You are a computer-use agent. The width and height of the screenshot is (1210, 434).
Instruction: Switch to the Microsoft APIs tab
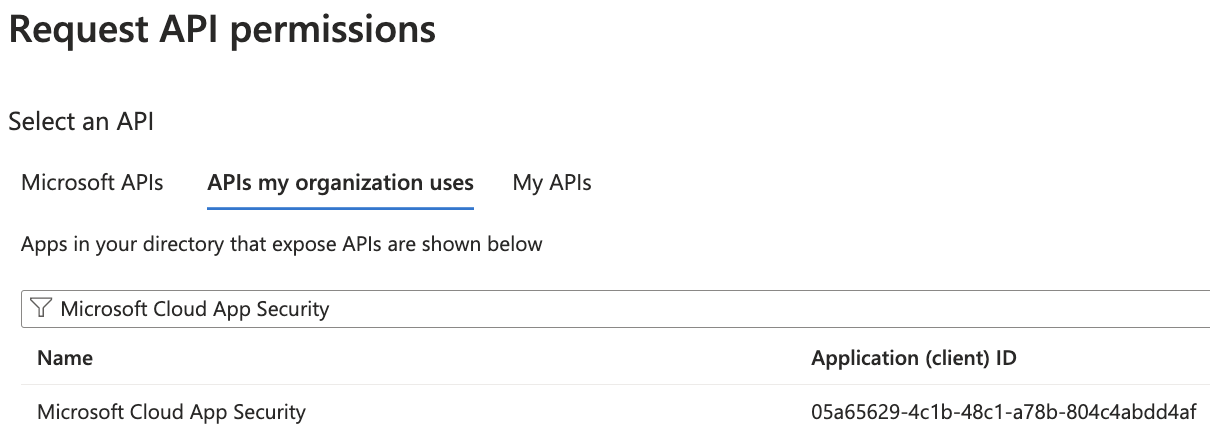(x=92, y=183)
